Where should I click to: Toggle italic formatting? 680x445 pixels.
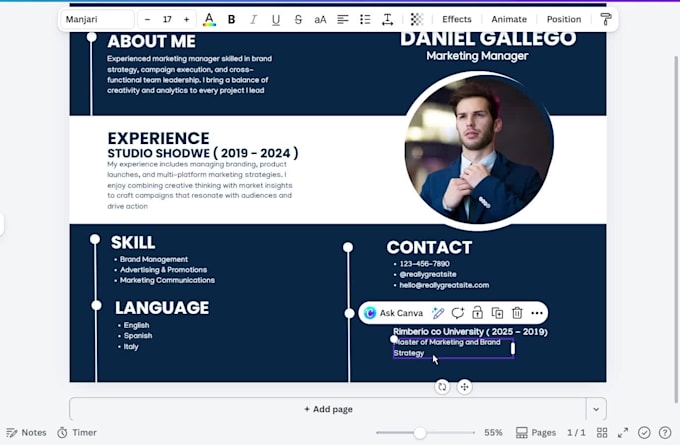tap(254, 20)
